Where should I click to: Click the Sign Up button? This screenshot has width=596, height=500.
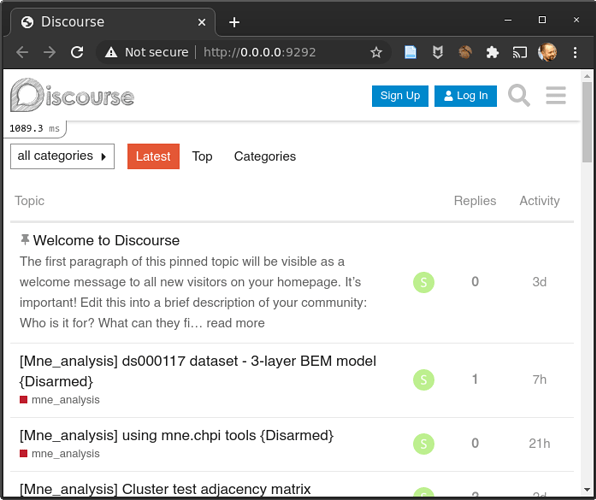(x=400, y=96)
